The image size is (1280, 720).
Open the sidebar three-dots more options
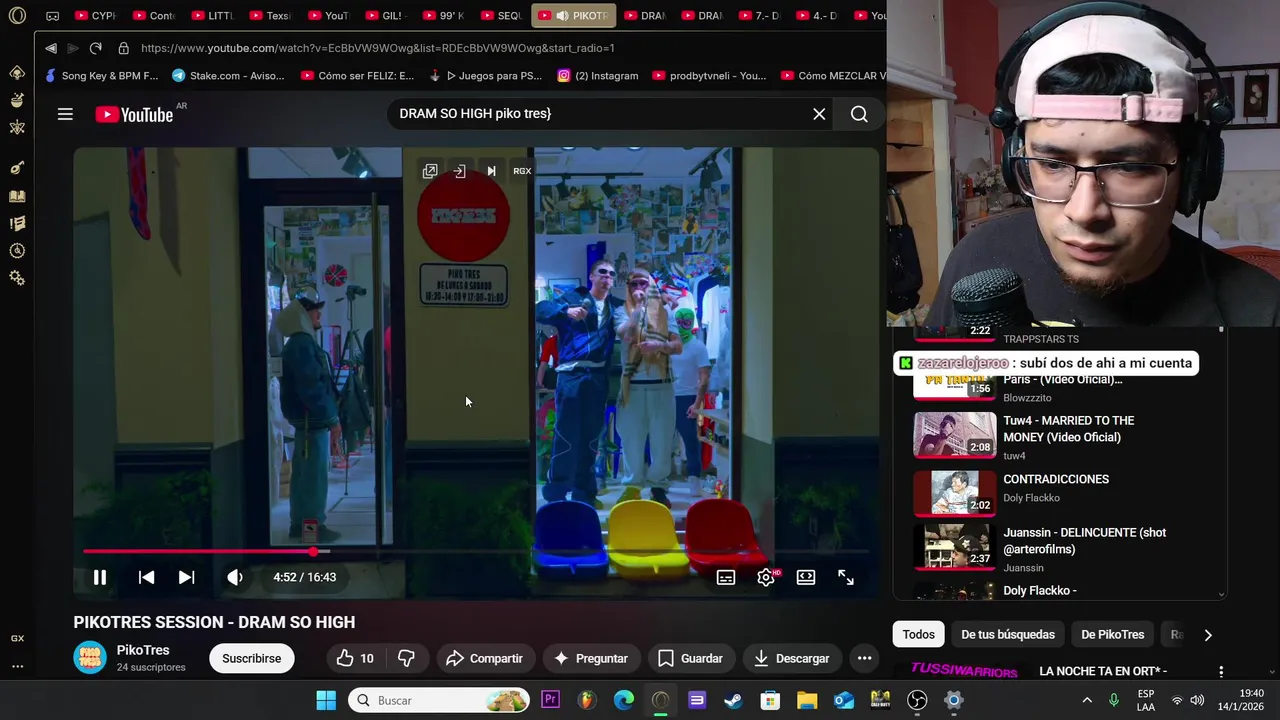click(17, 666)
